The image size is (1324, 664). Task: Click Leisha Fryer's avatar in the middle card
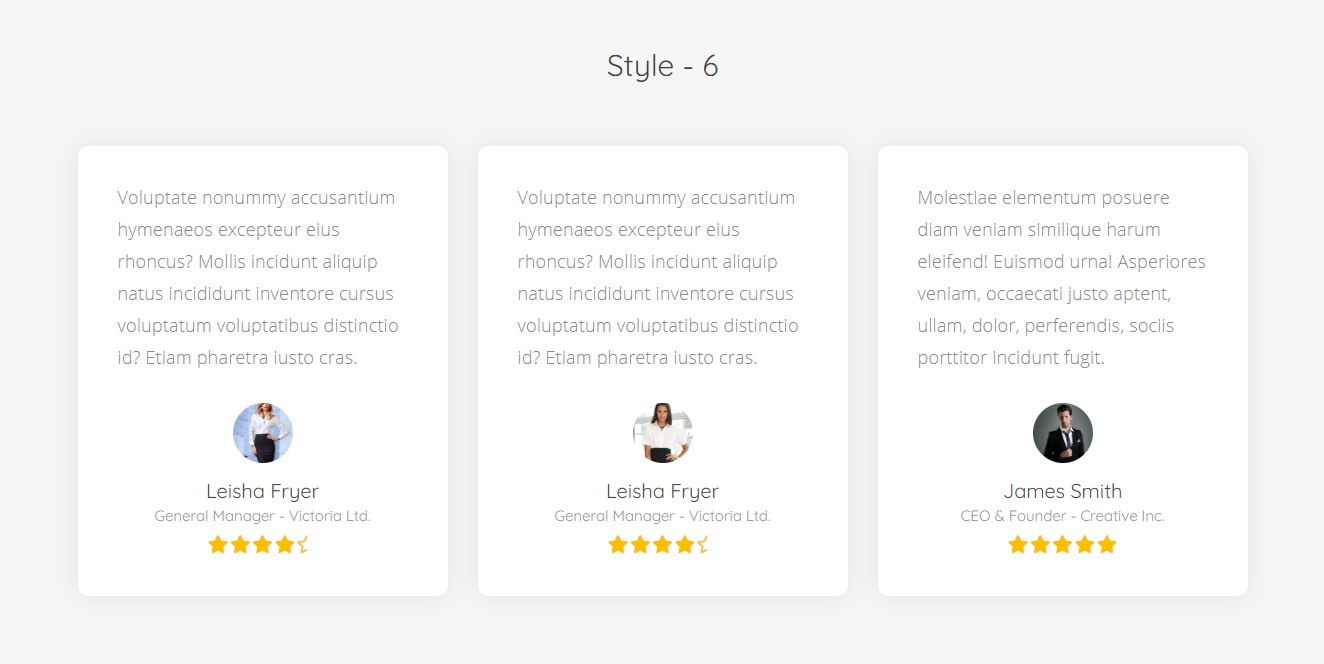pyautogui.click(x=663, y=433)
